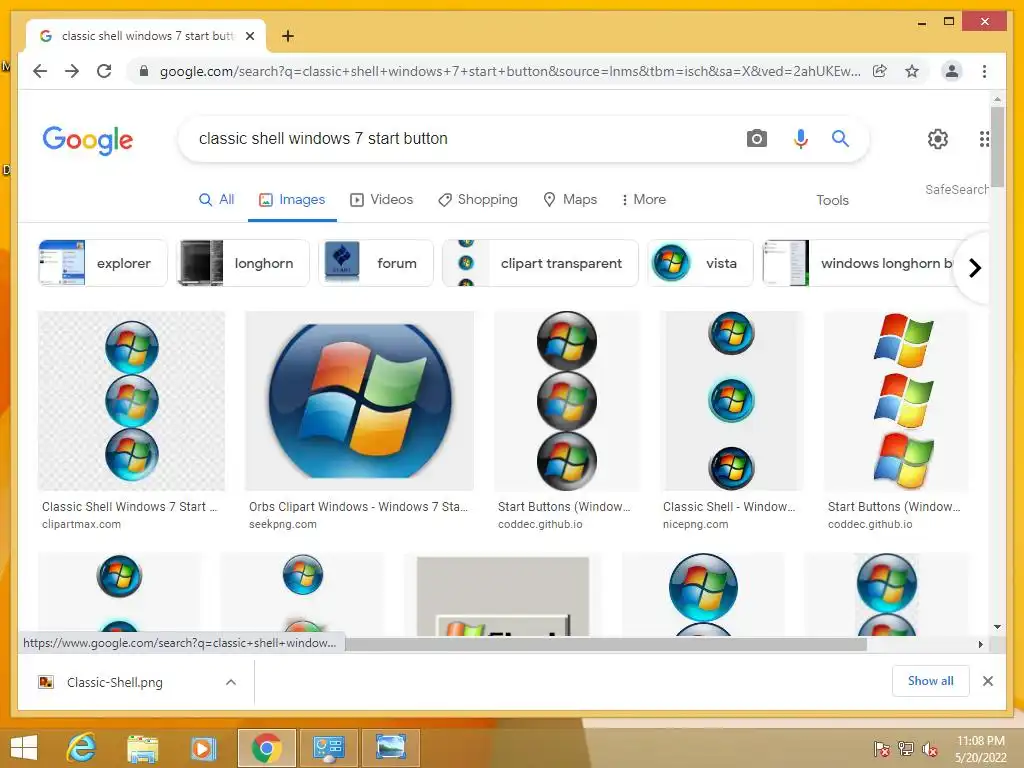Open Windows flag Start Buttons image
The width and height of the screenshot is (1024, 768).
click(897, 400)
